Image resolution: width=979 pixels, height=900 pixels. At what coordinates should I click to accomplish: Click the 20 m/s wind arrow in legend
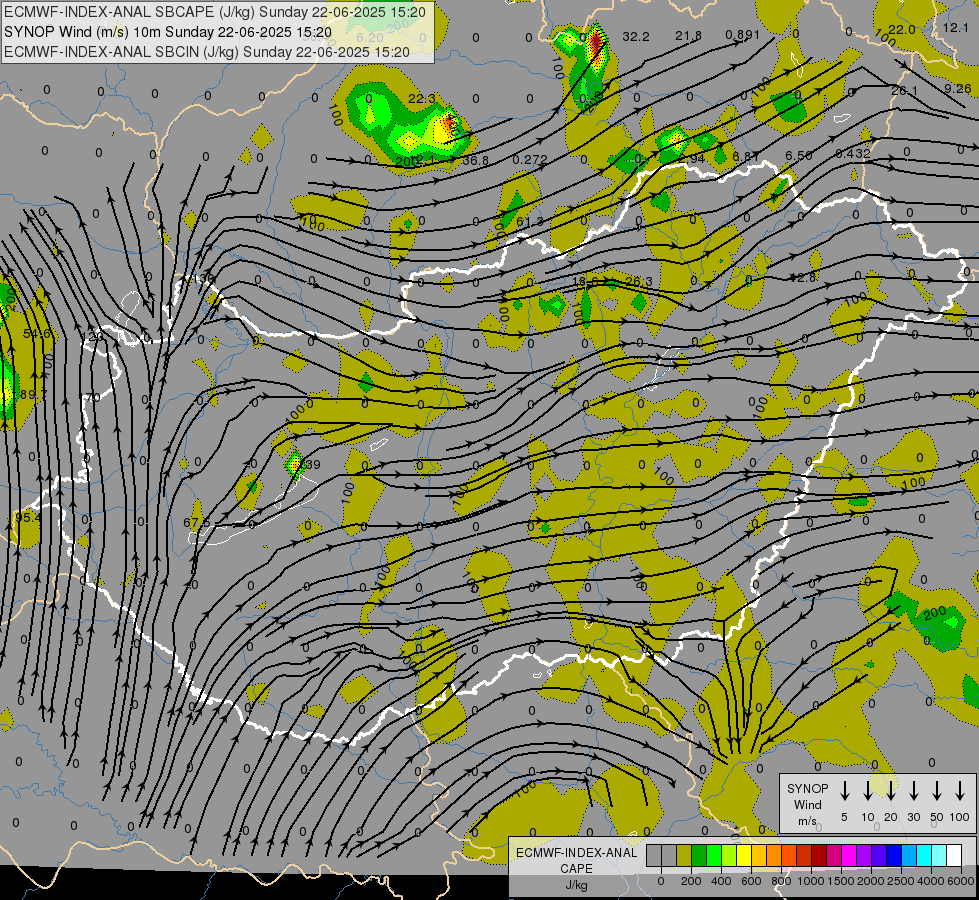click(x=891, y=791)
